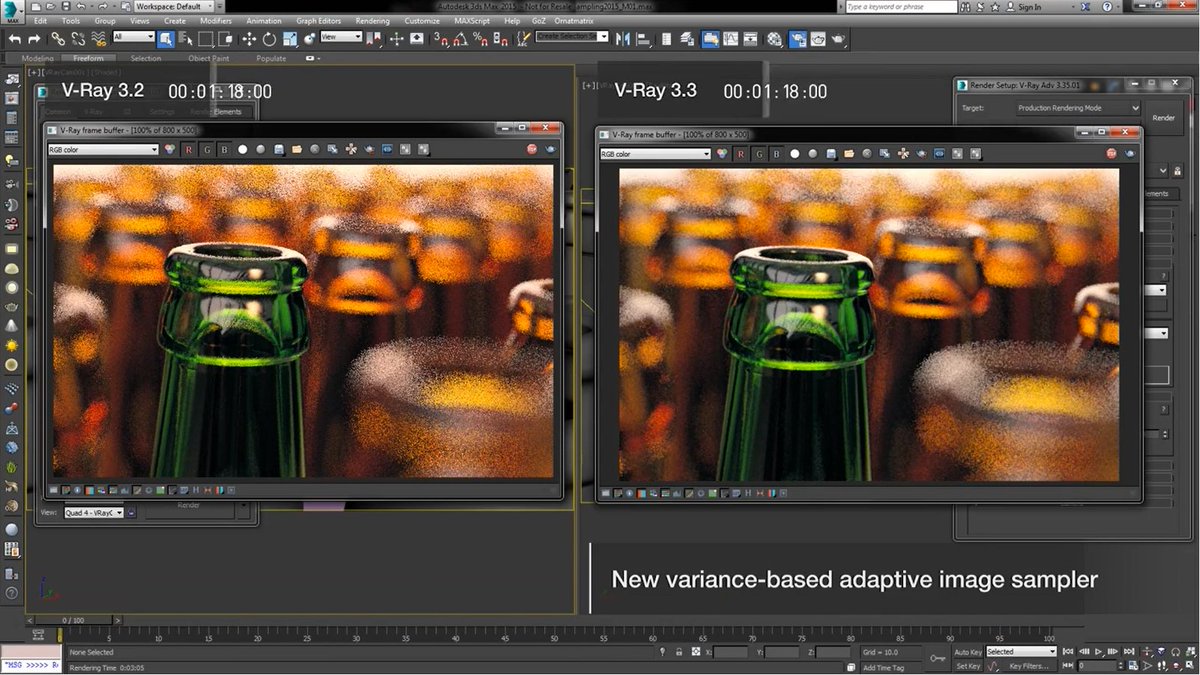The height and width of the screenshot is (675, 1200).
Task: Click Sign In in the title bar
Action: tap(1029, 7)
